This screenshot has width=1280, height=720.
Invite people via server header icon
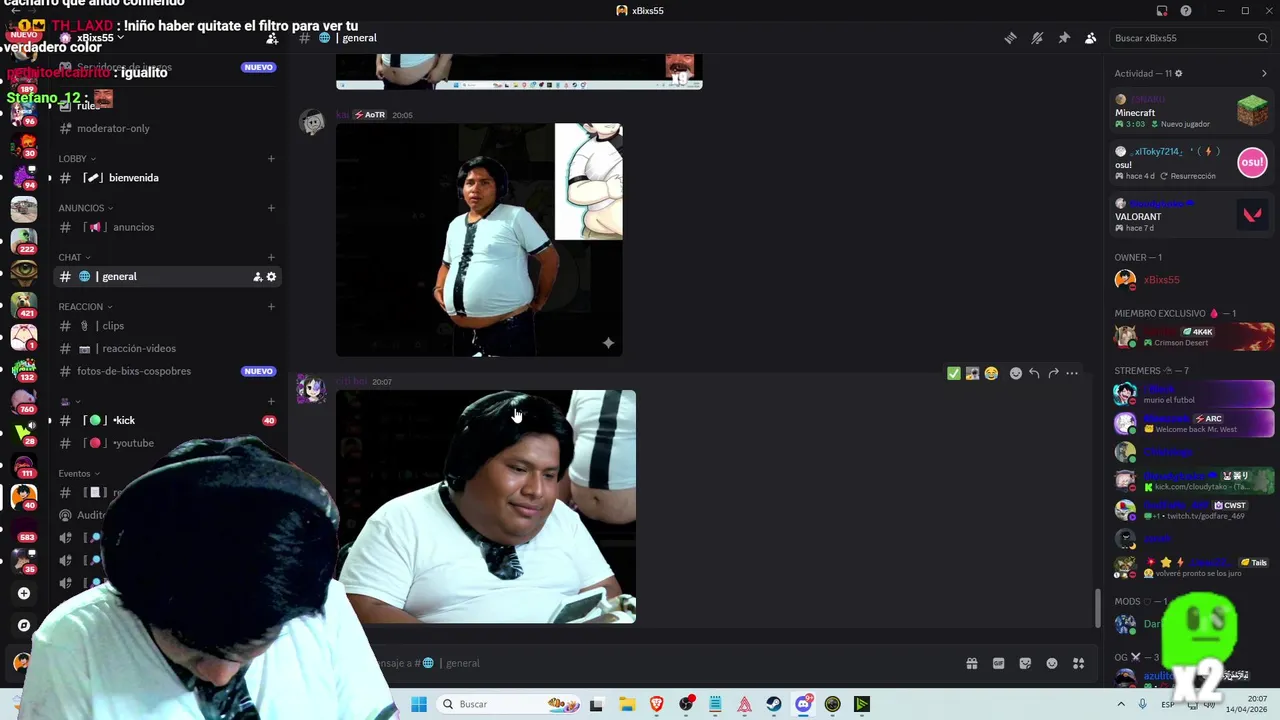[x=272, y=38]
